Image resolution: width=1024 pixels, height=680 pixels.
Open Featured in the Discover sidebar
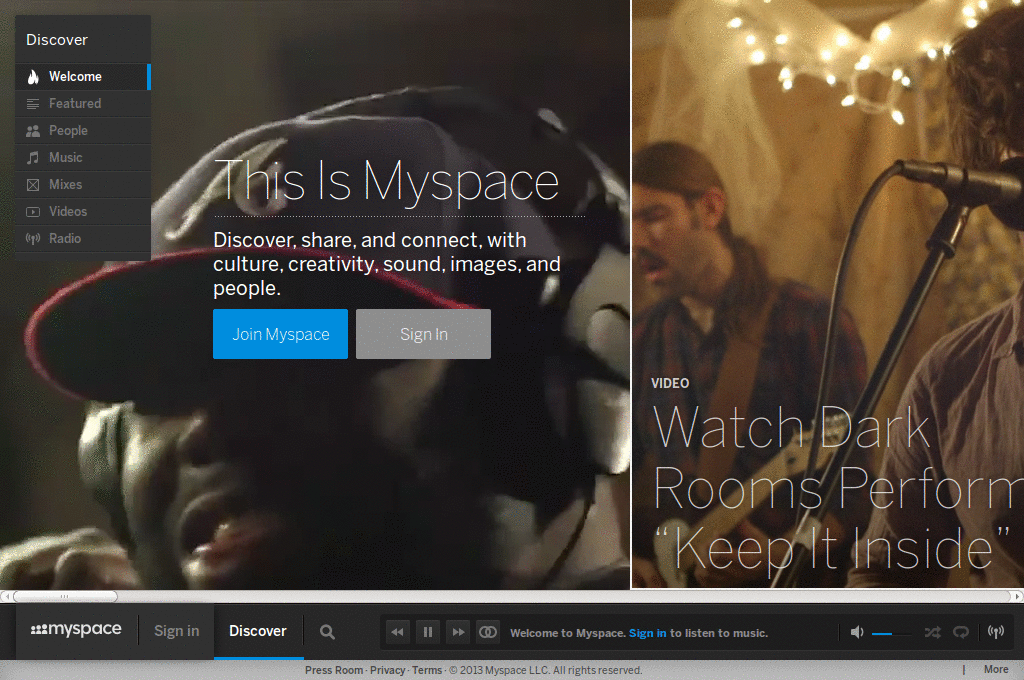(83, 103)
